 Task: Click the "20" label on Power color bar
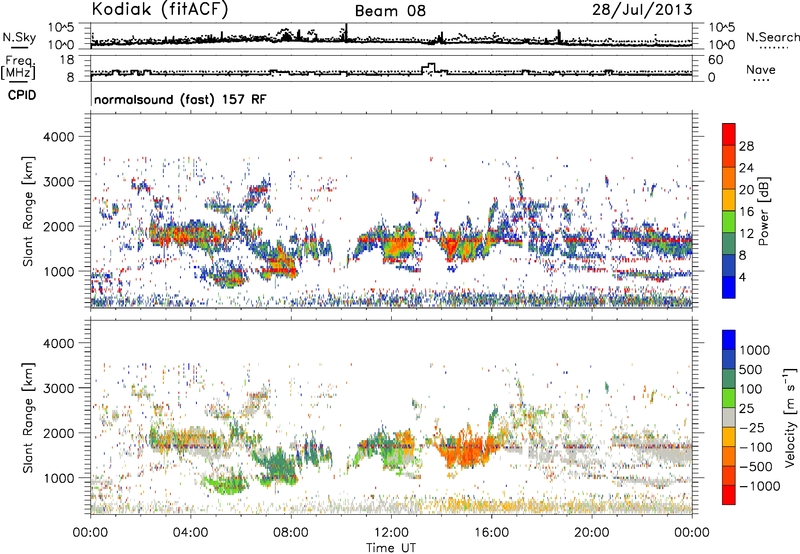[x=746, y=190]
